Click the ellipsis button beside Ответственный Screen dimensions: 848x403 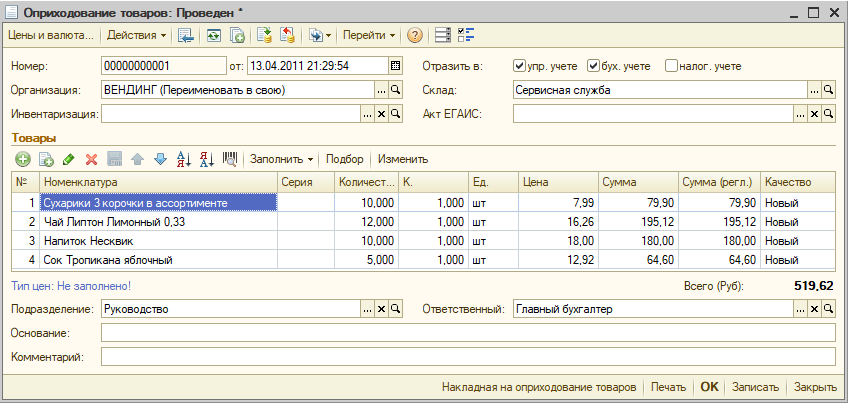pyautogui.click(x=800, y=309)
